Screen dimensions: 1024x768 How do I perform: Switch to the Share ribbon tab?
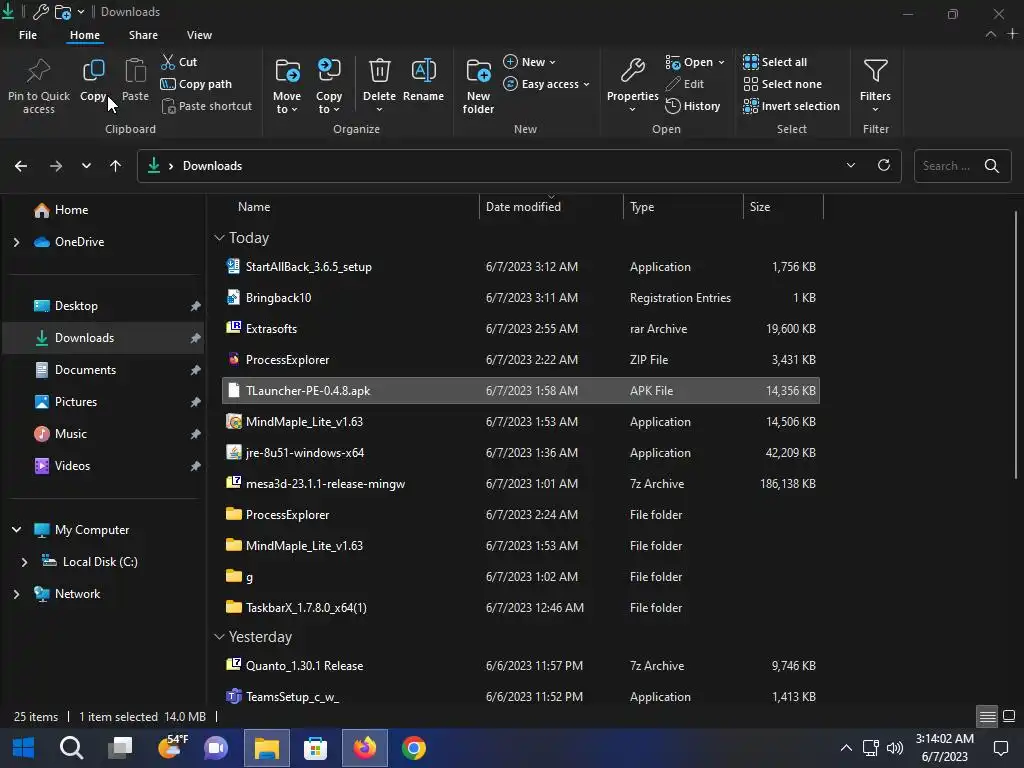[143, 35]
